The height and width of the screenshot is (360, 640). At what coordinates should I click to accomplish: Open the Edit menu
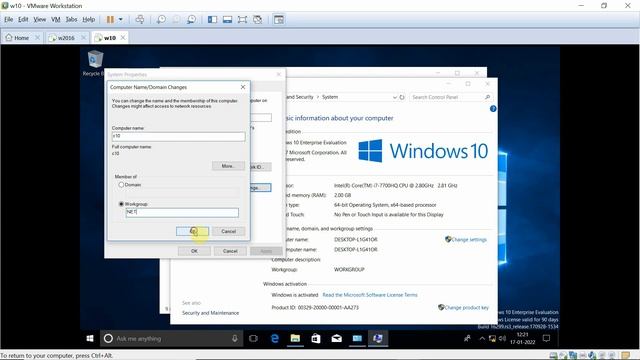[23, 19]
